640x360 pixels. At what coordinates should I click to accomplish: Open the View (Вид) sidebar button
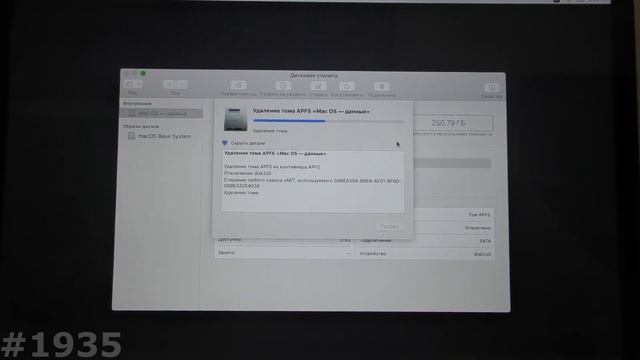coord(129,84)
